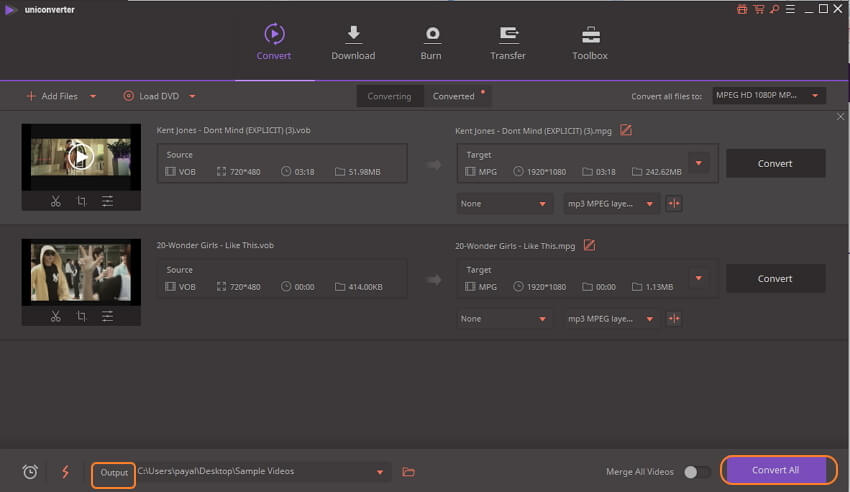The width and height of the screenshot is (850, 492).
Task: Remove the Kent Jones file with X
Action: pos(840,116)
